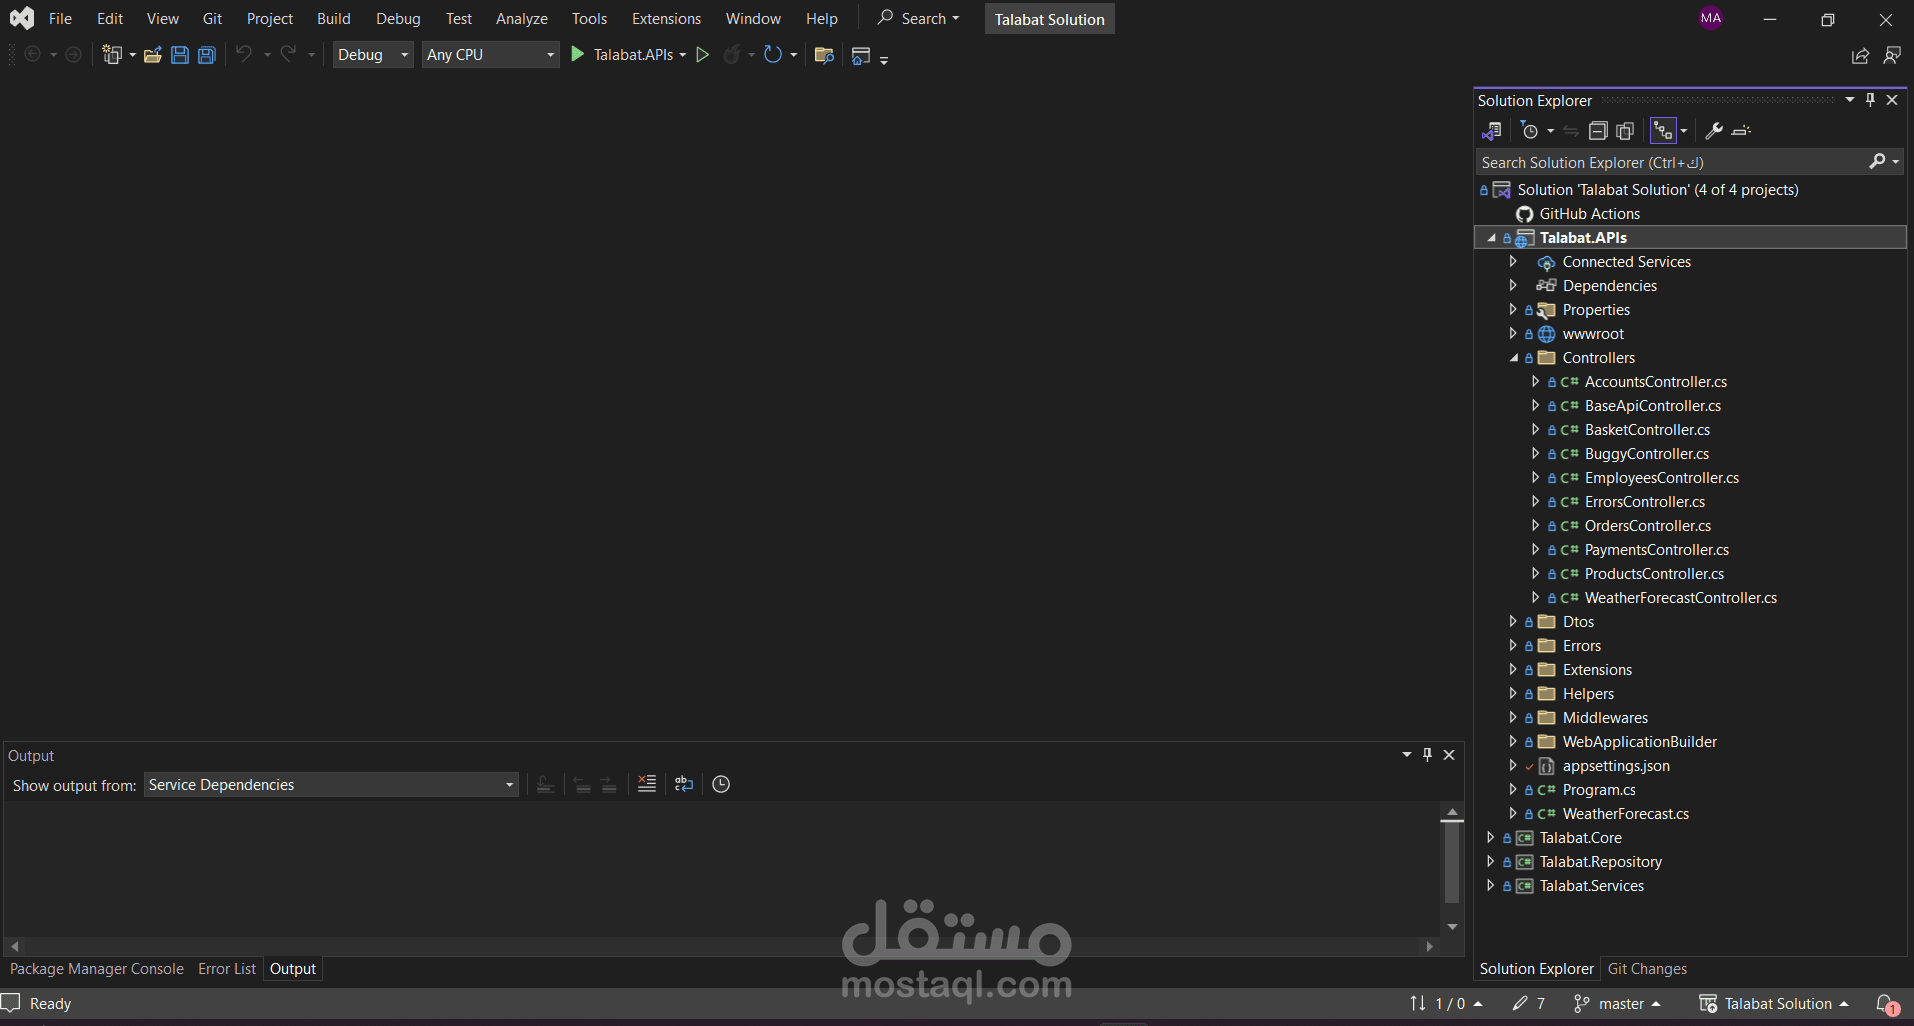The width and height of the screenshot is (1914, 1026).
Task: Click the Save All icon
Action: (207, 55)
